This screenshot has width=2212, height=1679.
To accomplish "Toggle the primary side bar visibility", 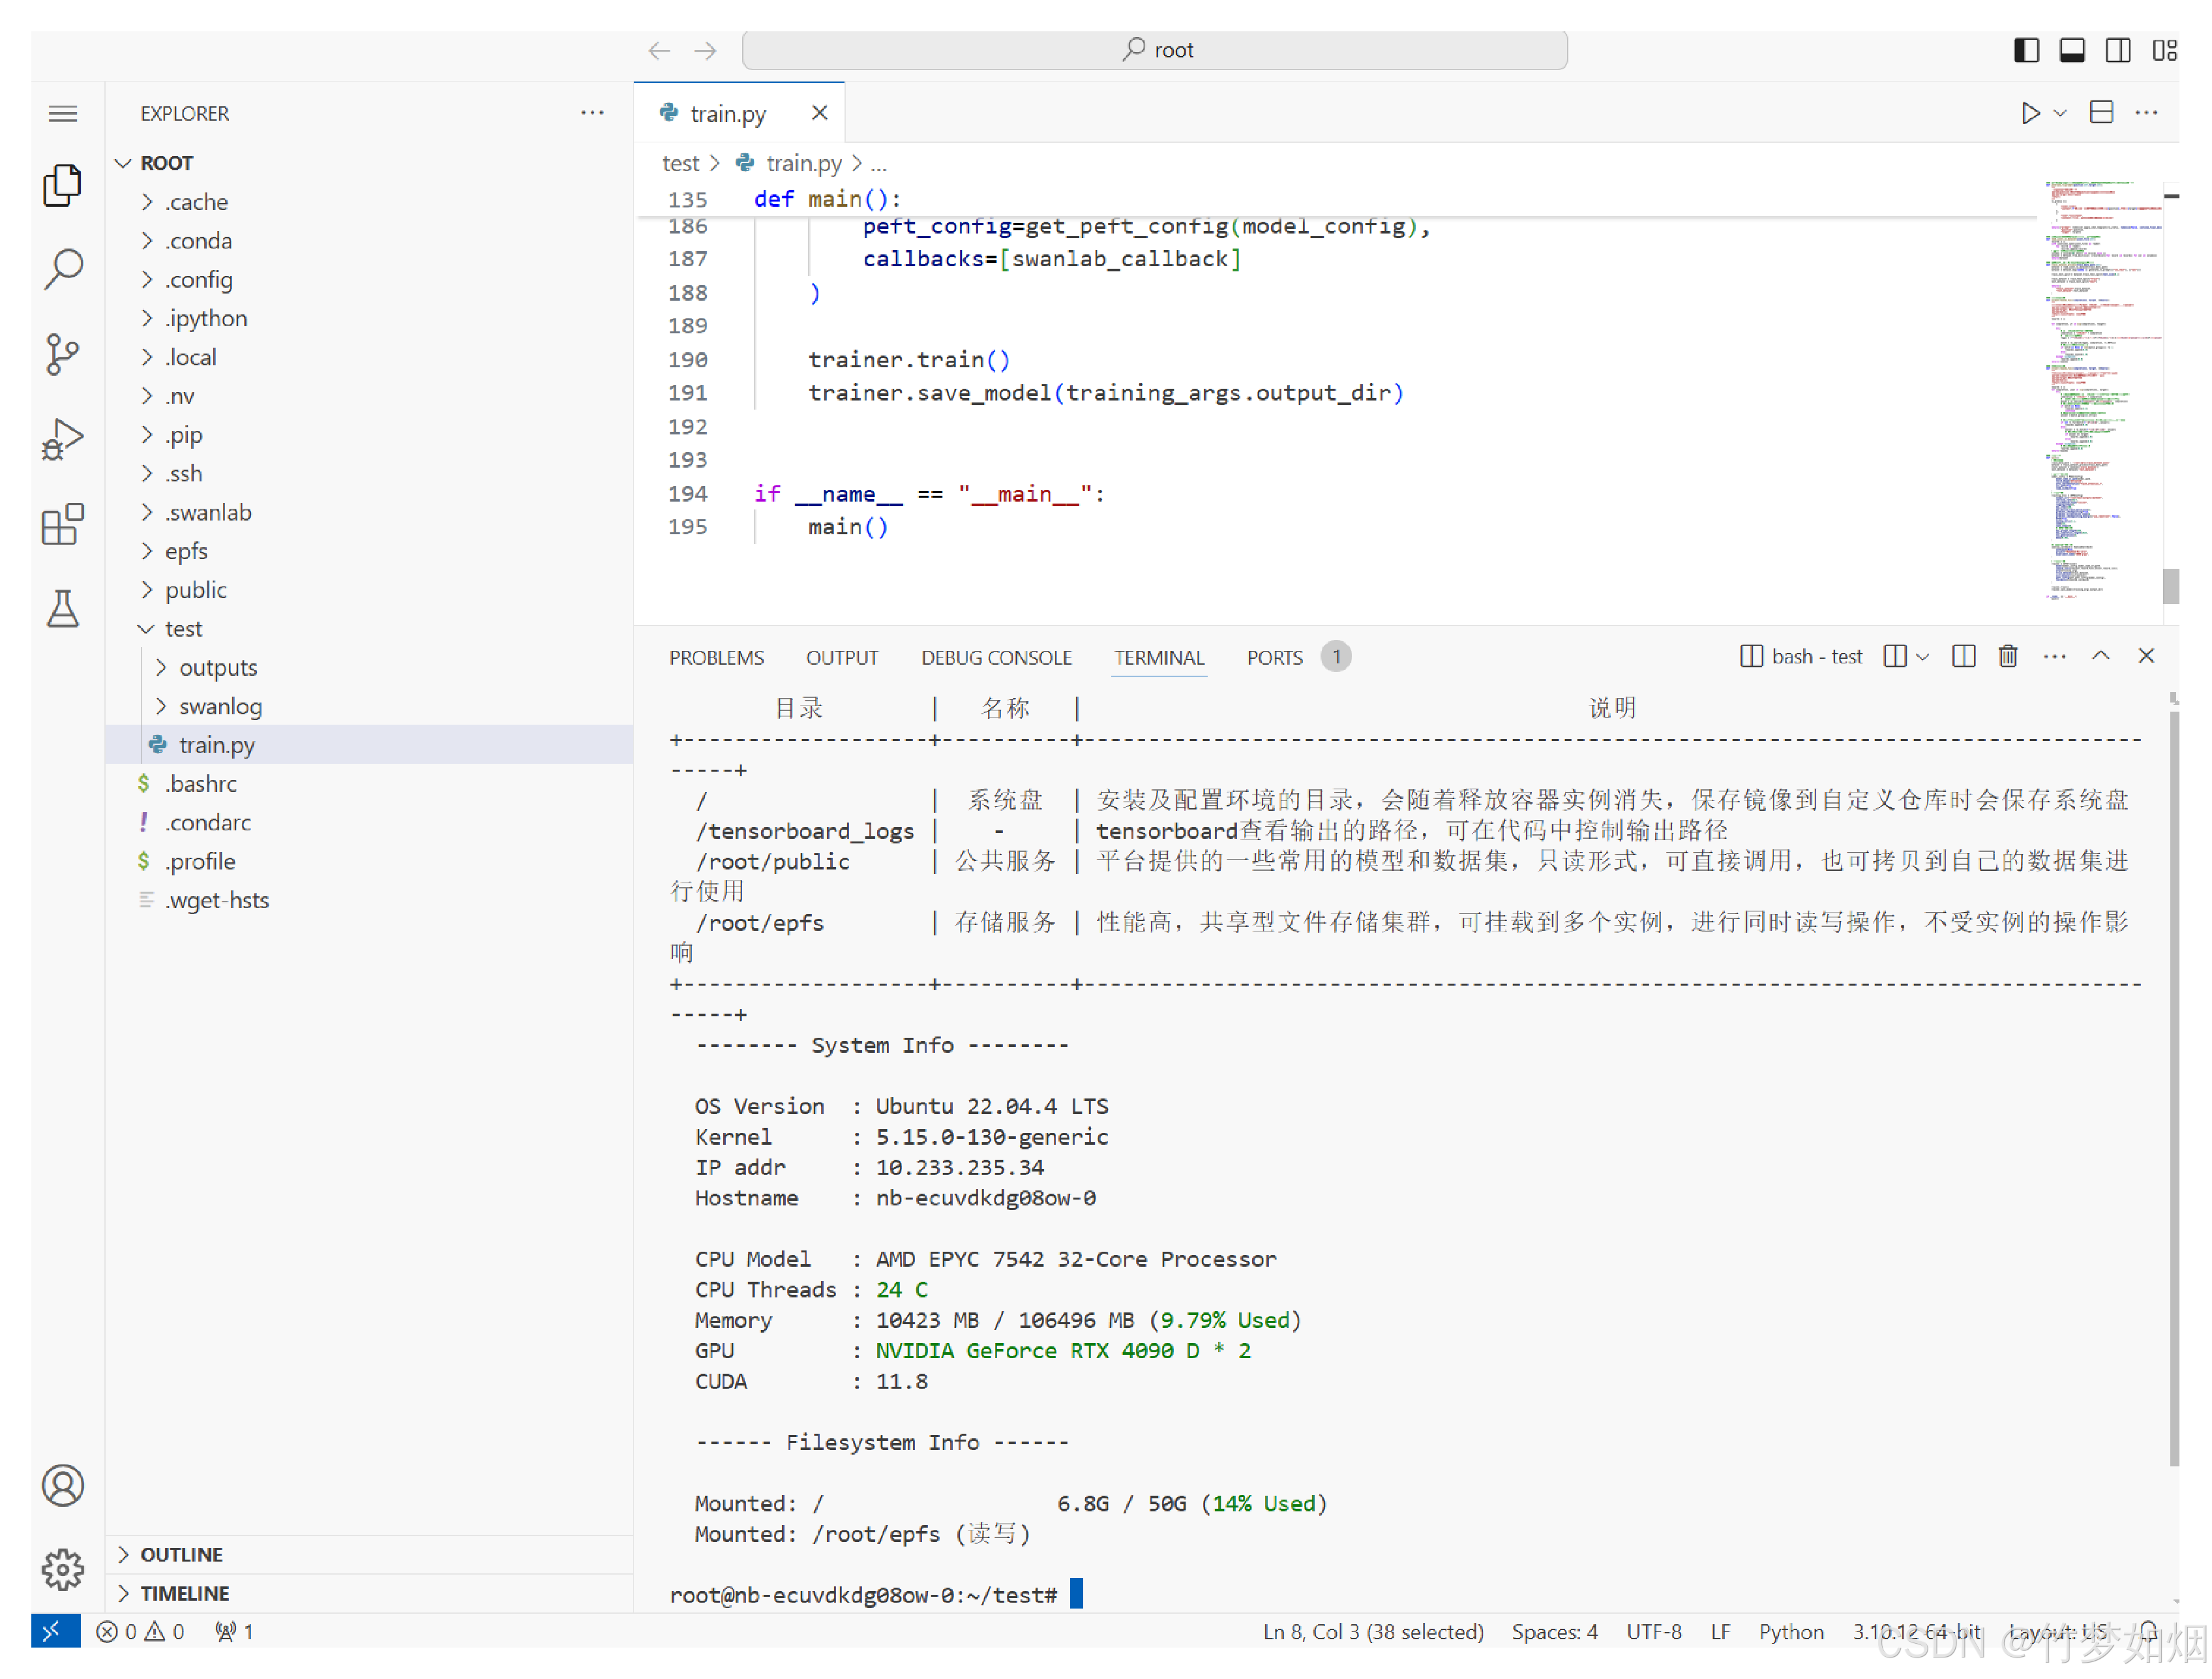I will [x=2026, y=50].
